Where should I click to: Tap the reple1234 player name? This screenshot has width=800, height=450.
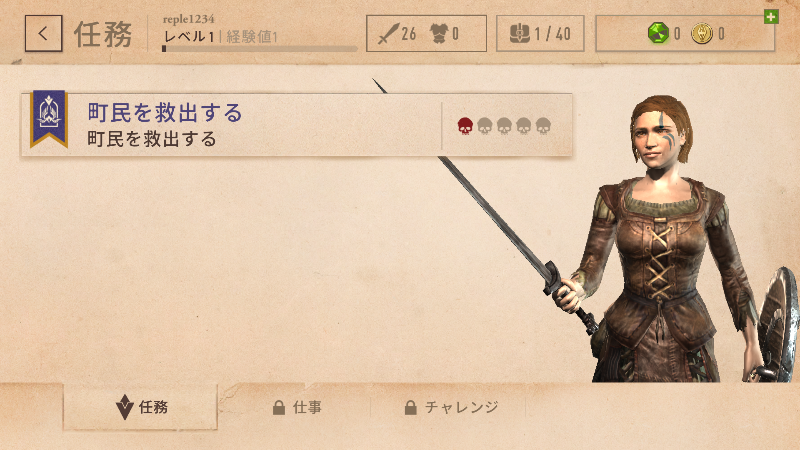188,19
